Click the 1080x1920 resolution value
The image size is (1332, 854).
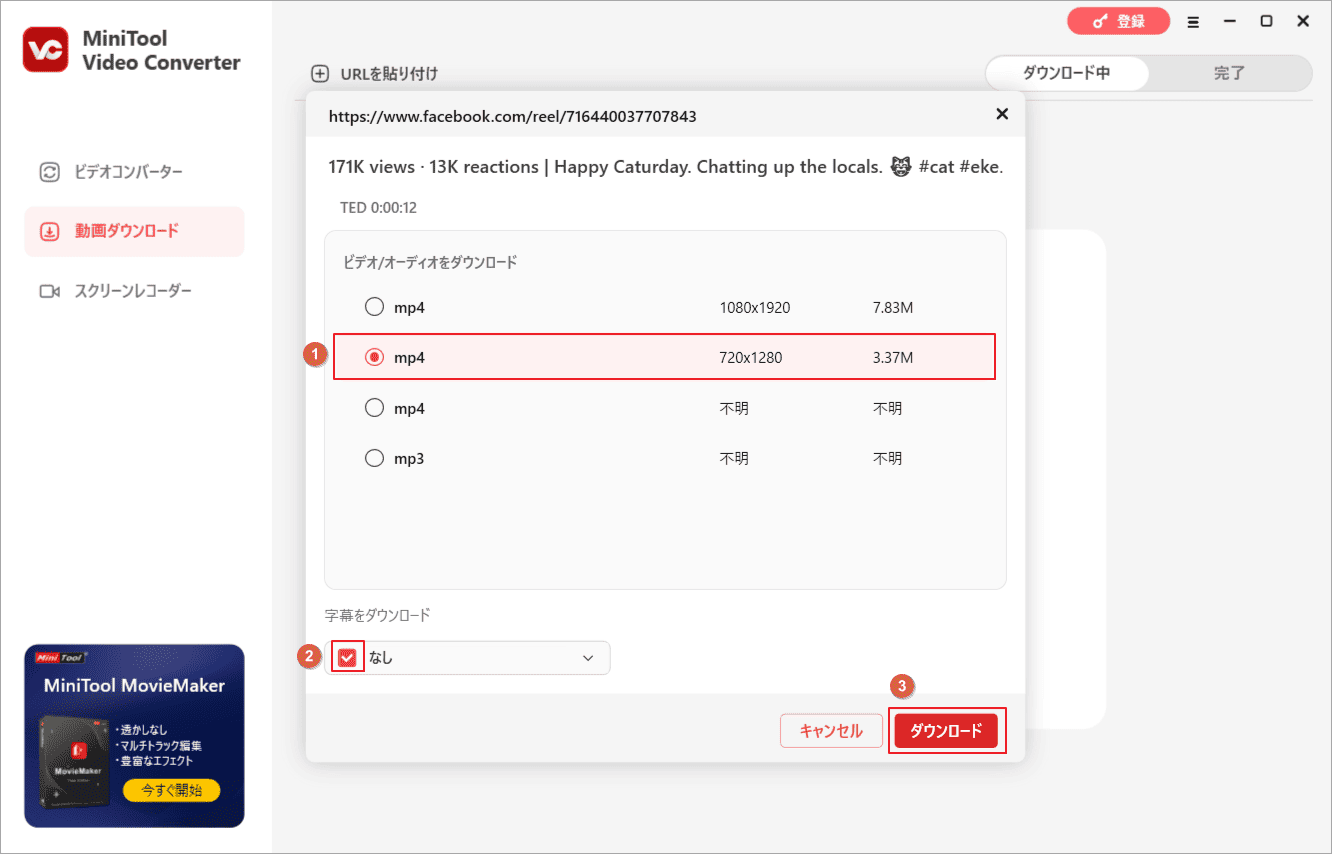click(x=755, y=307)
